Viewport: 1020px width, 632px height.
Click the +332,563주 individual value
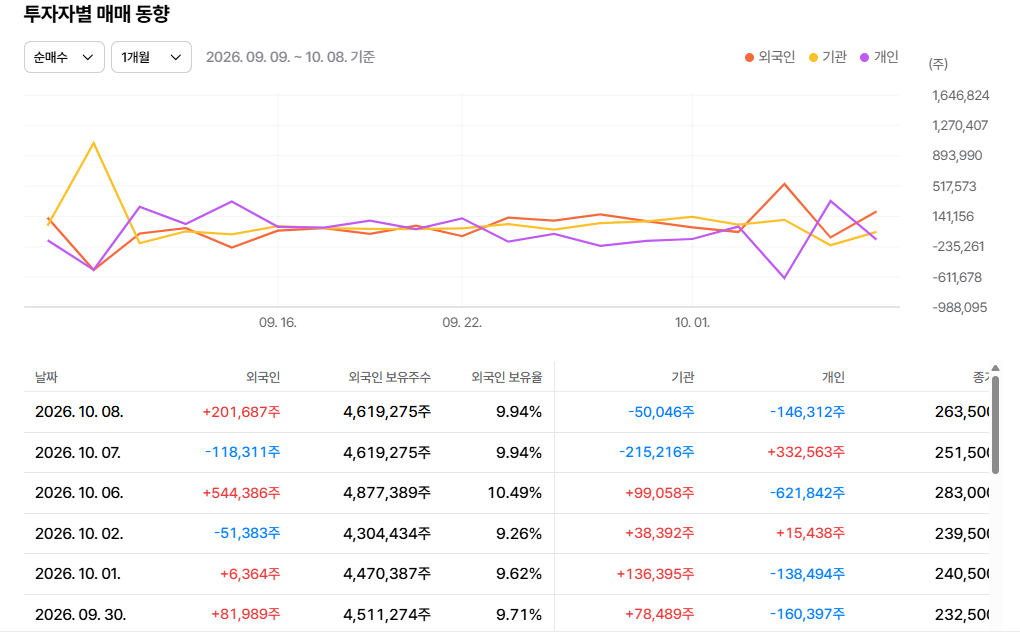pyautogui.click(x=806, y=453)
